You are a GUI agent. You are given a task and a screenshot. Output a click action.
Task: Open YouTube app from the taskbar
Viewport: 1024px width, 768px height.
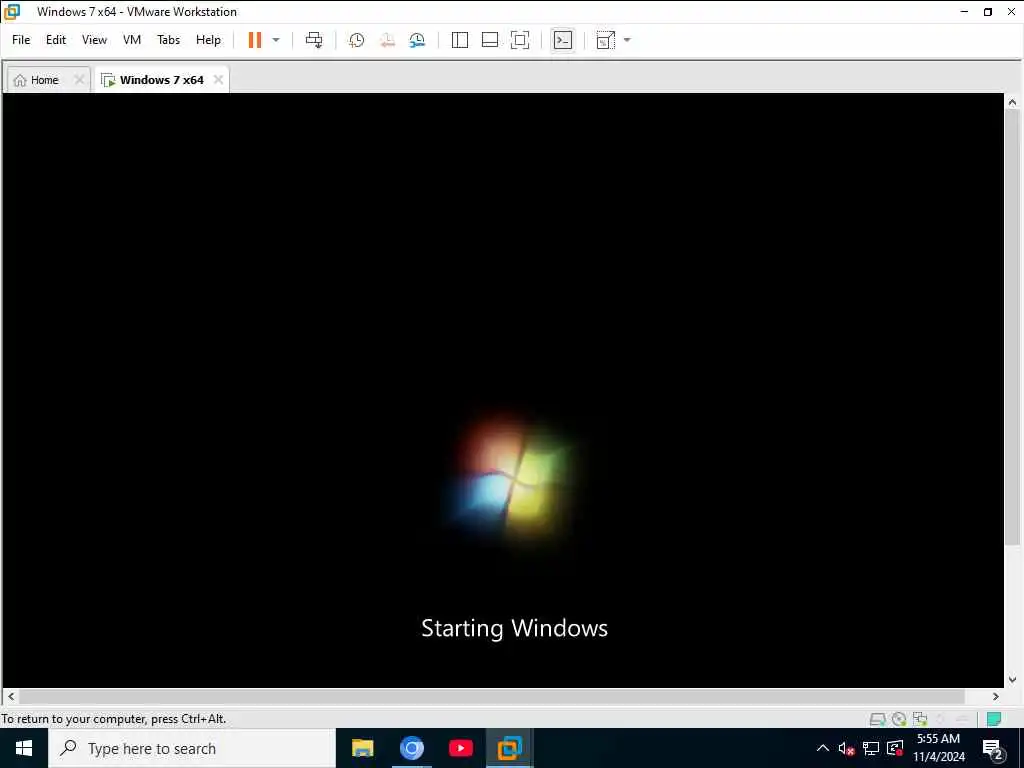[460, 748]
